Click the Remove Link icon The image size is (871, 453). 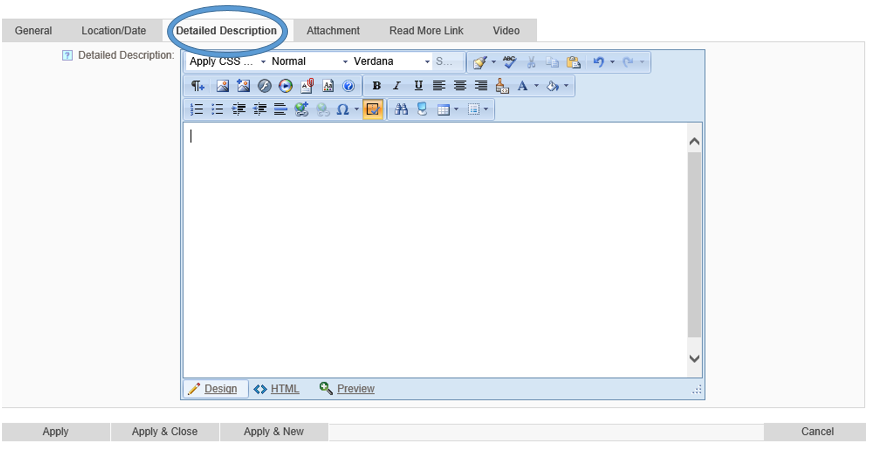pyautogui.click(x=323, y=109)
